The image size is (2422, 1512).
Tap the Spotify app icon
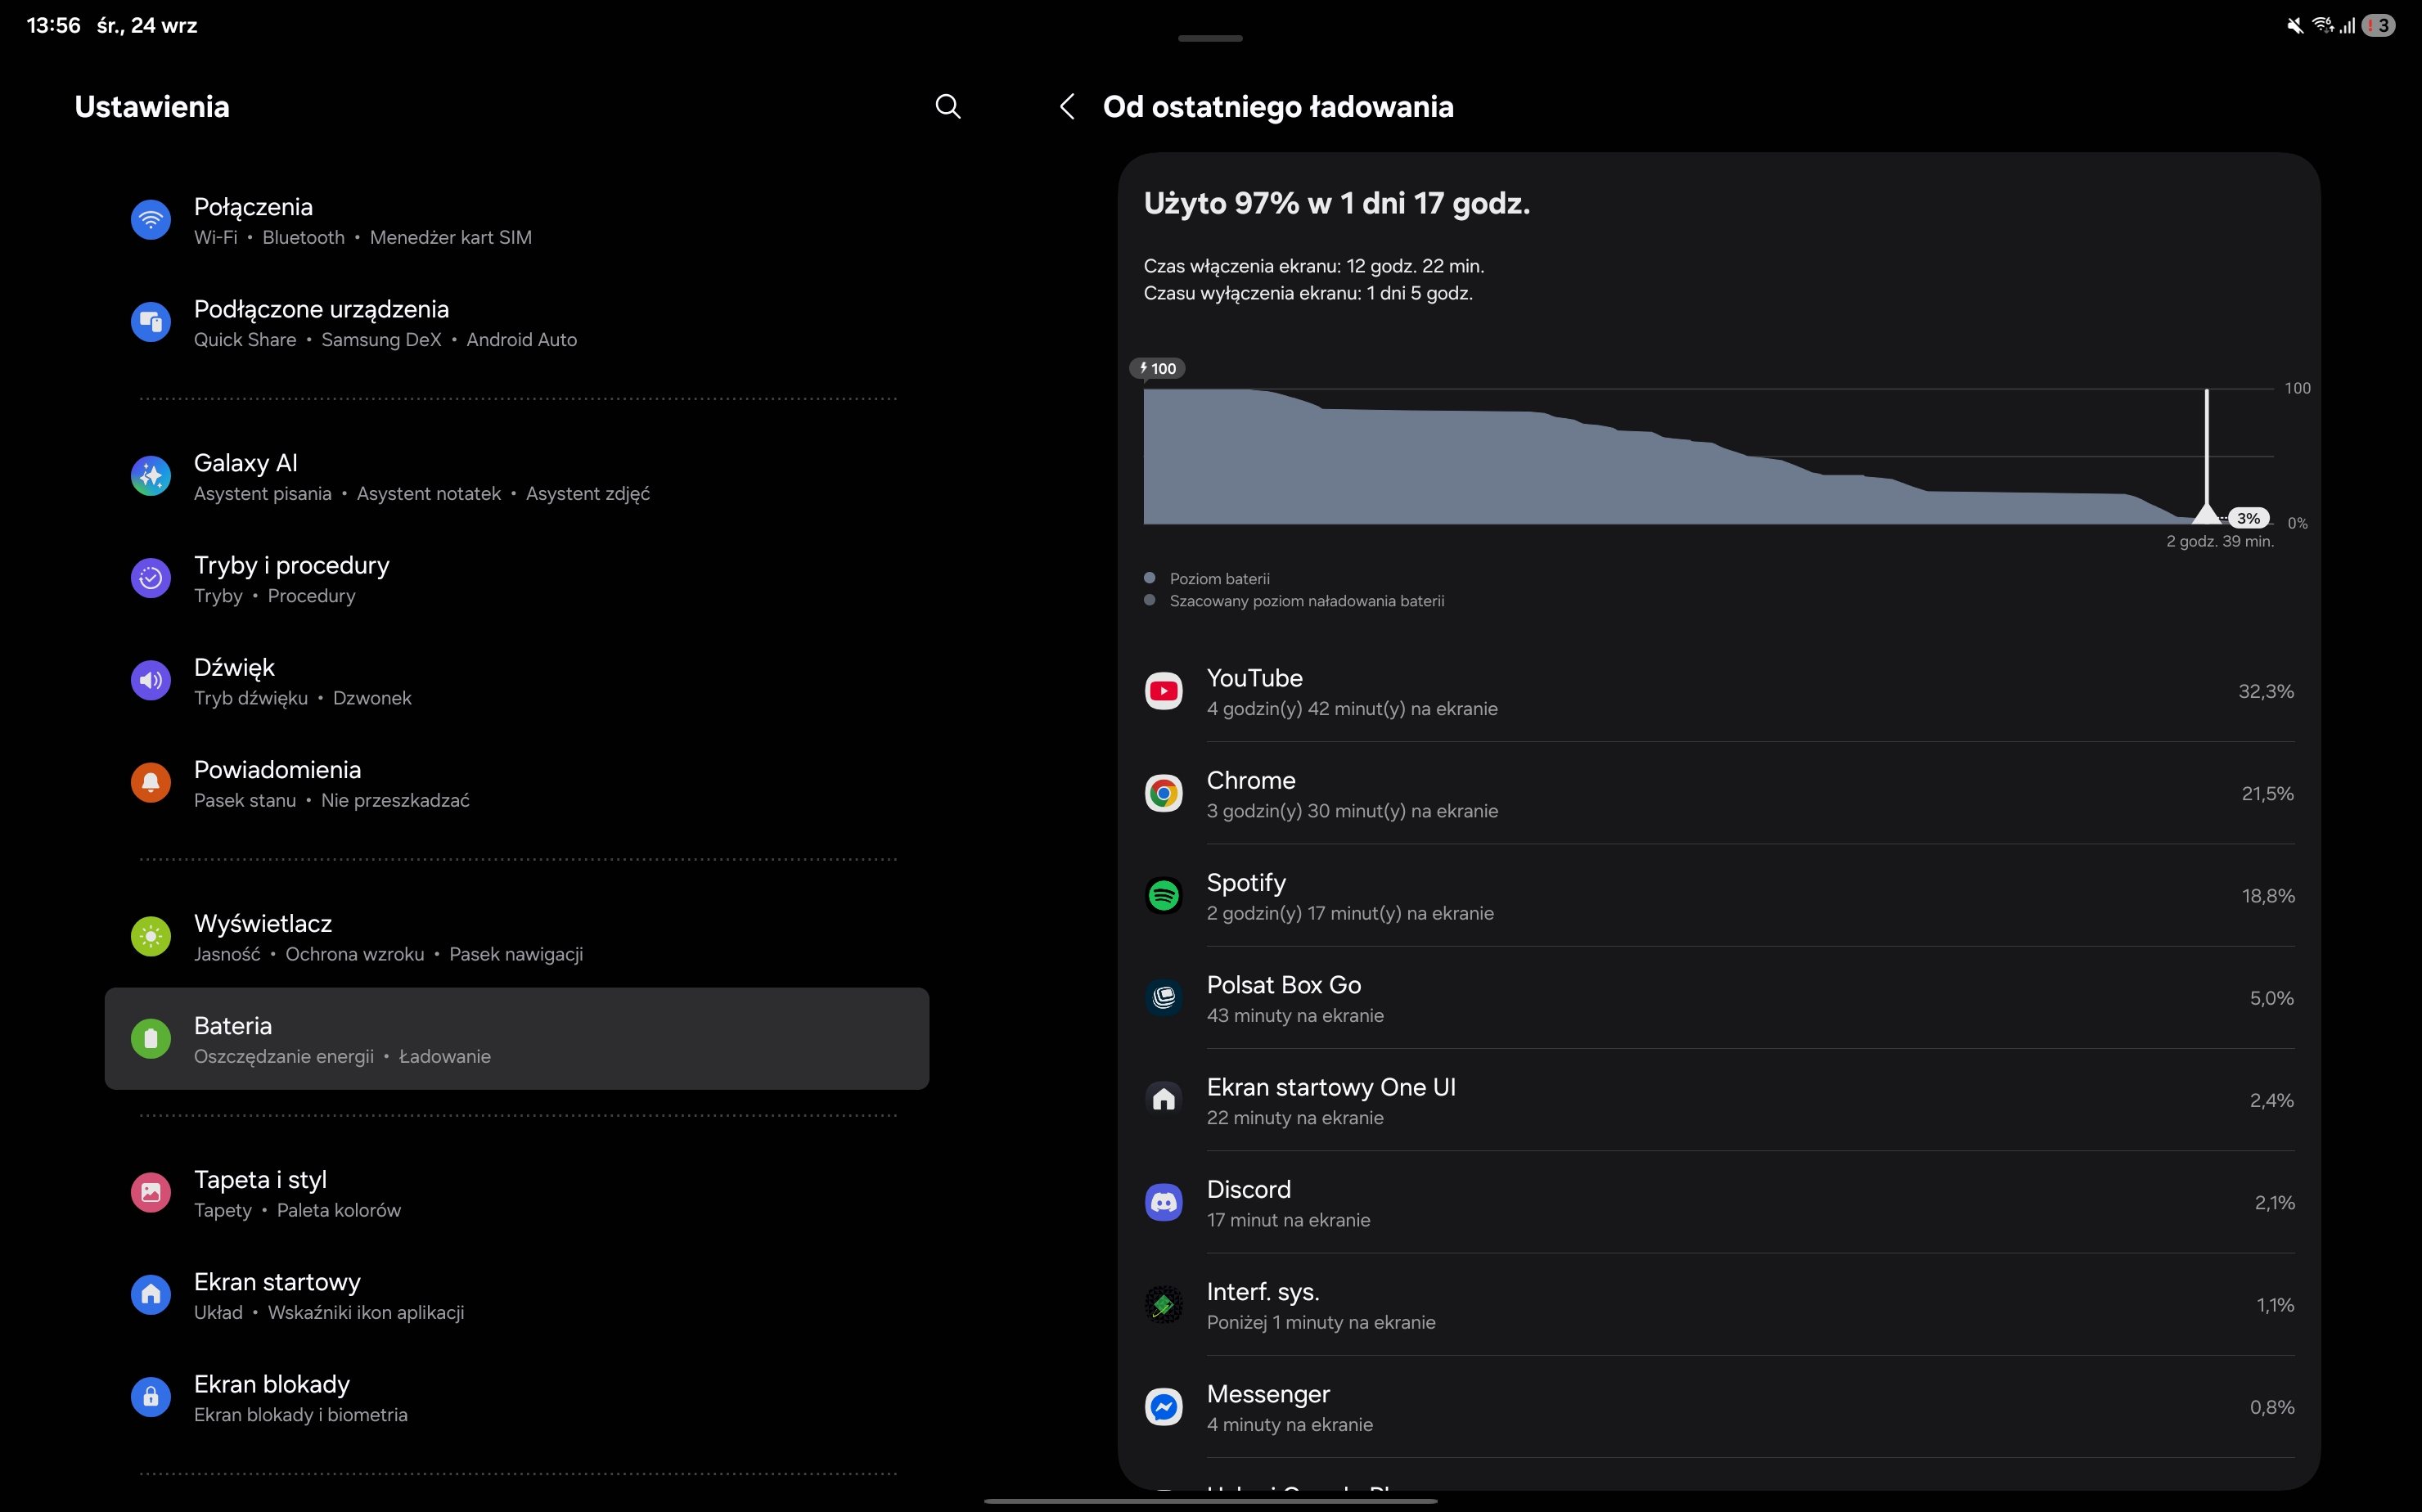click(x=1163, y=896)
